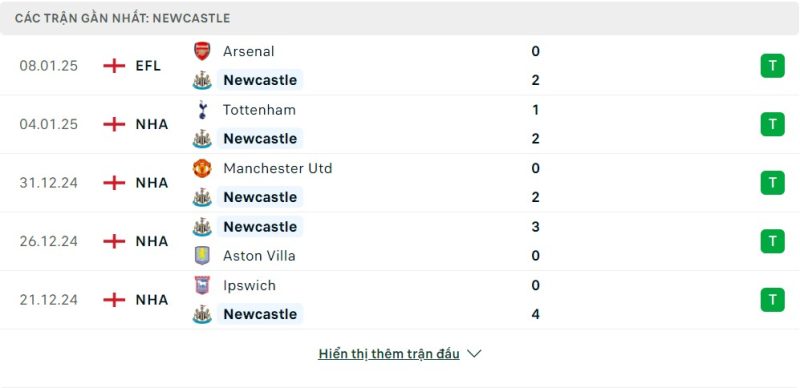Image resolution: width=800 pixels, height=388 pixels.
Task: Click the Arsenal club crest icon
Action: coord(202,51)
